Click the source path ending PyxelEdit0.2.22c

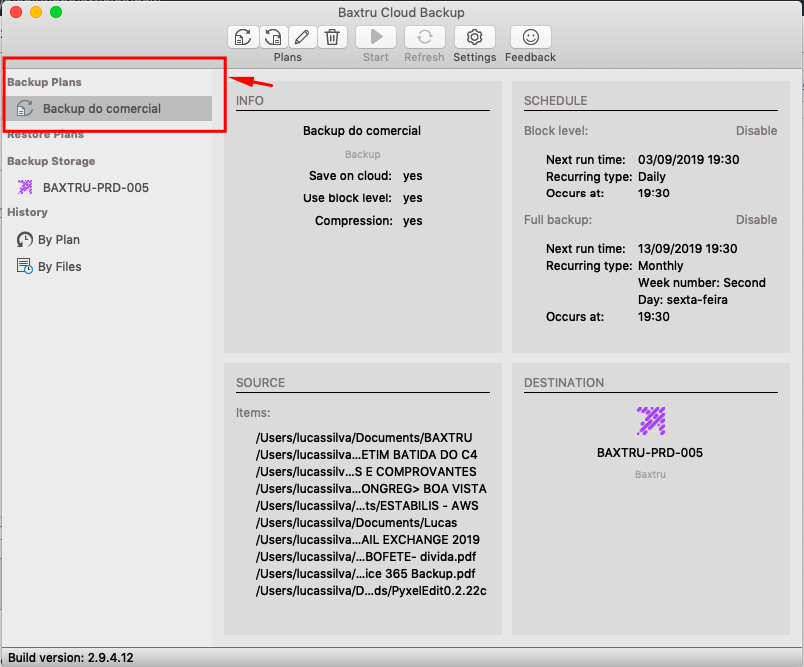(x=371, y=591)
